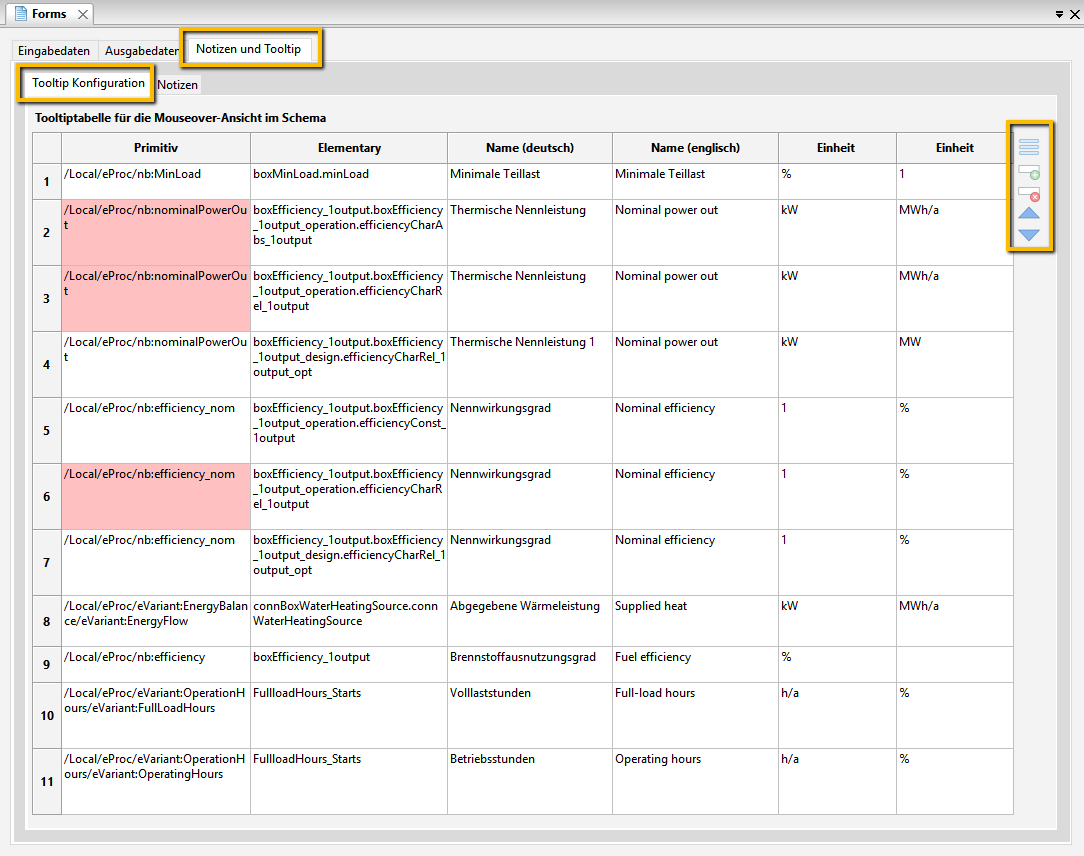Switch to the Eingabedaten tab
1084x856 pixels.
[x=54, y=50]
